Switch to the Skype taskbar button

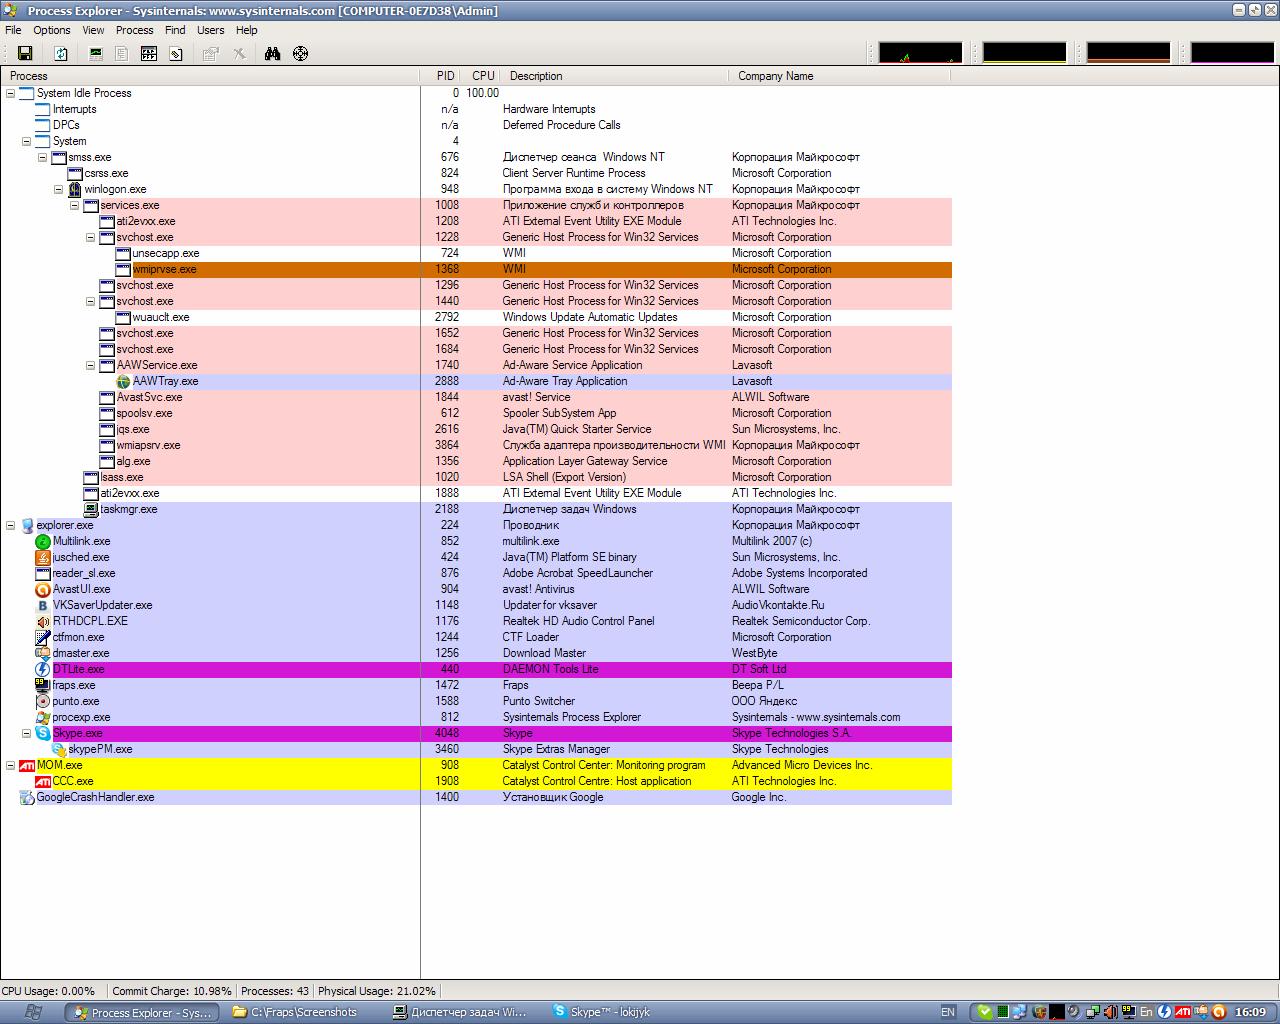click(602, 1012)
